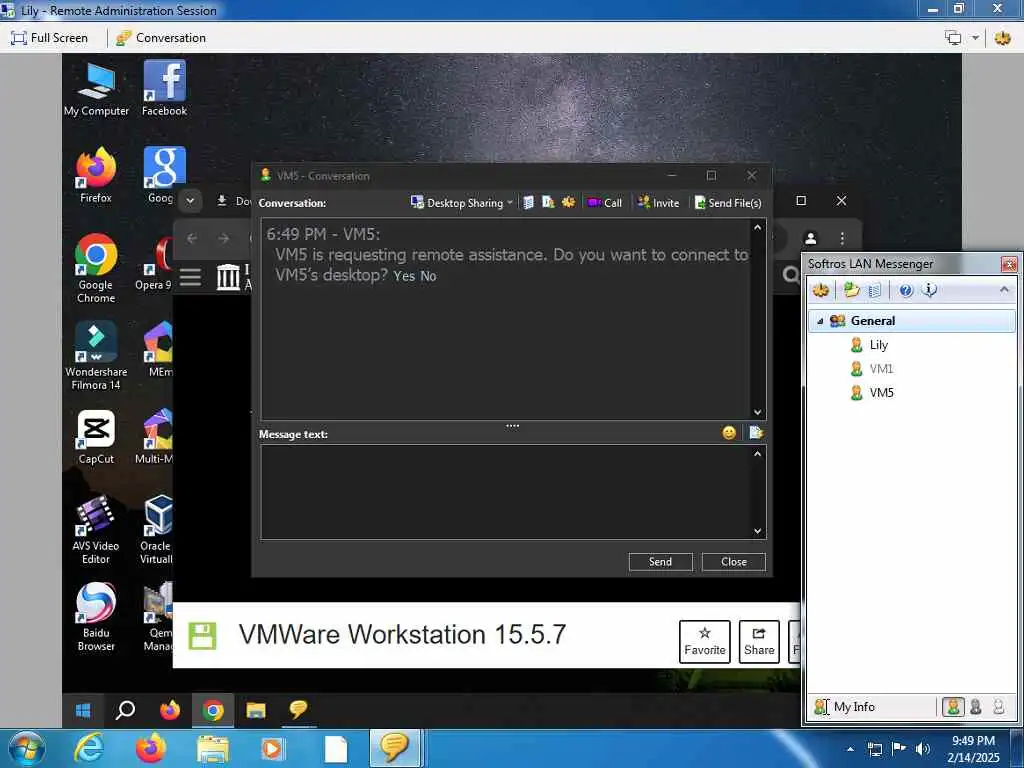Expand the dropdown arrow beside monitors icon
This screenshot has width=1024, height=768.
(x=975, y=38)
